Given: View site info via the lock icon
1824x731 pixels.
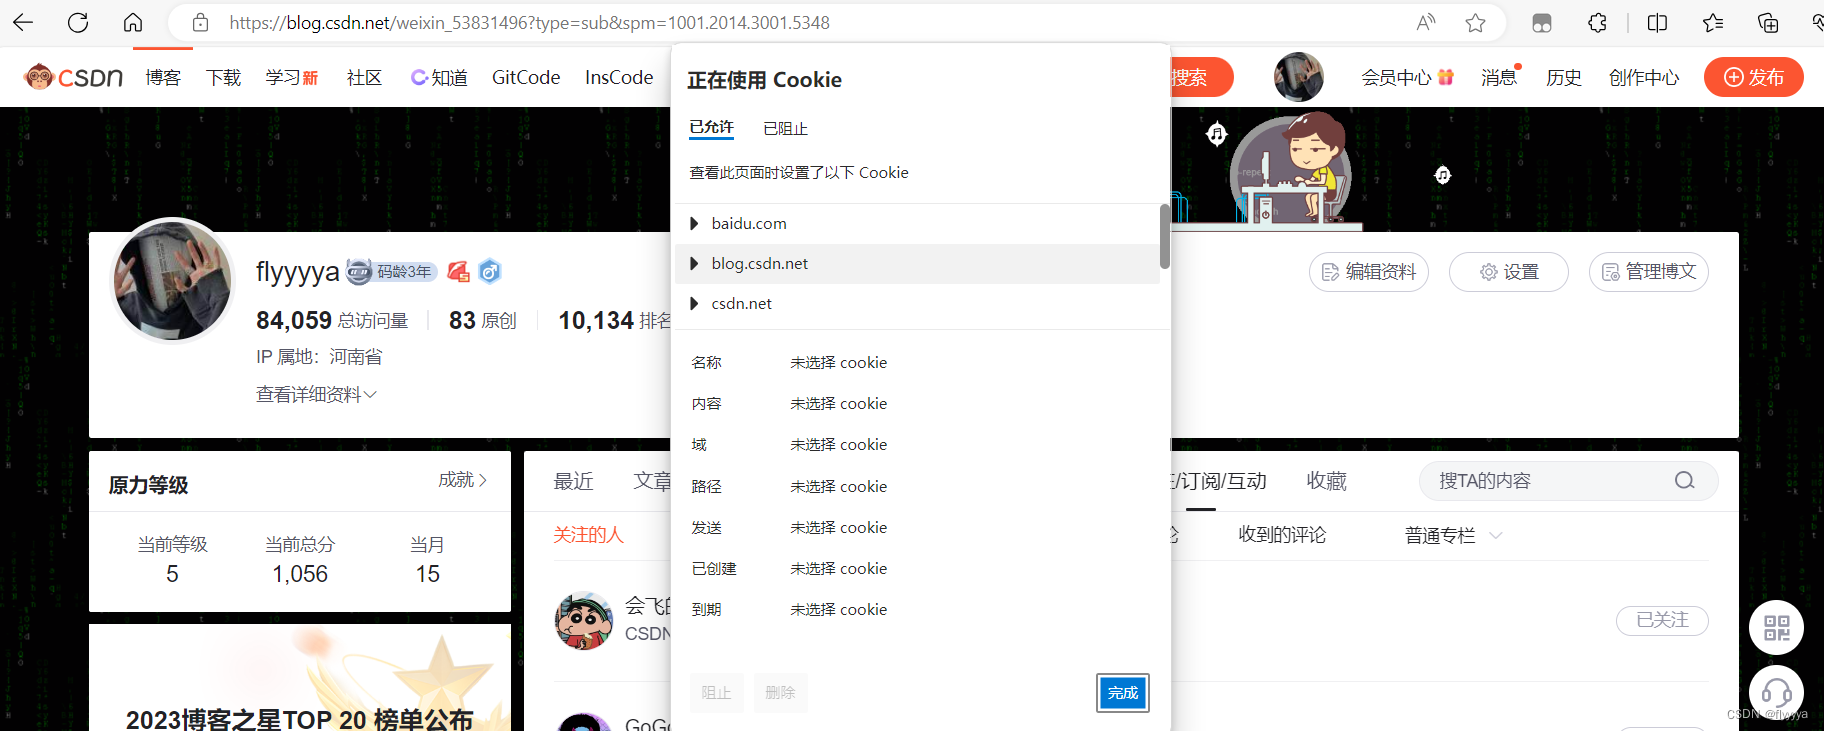Looking at the screenshot, I should (x=200, y=22).
